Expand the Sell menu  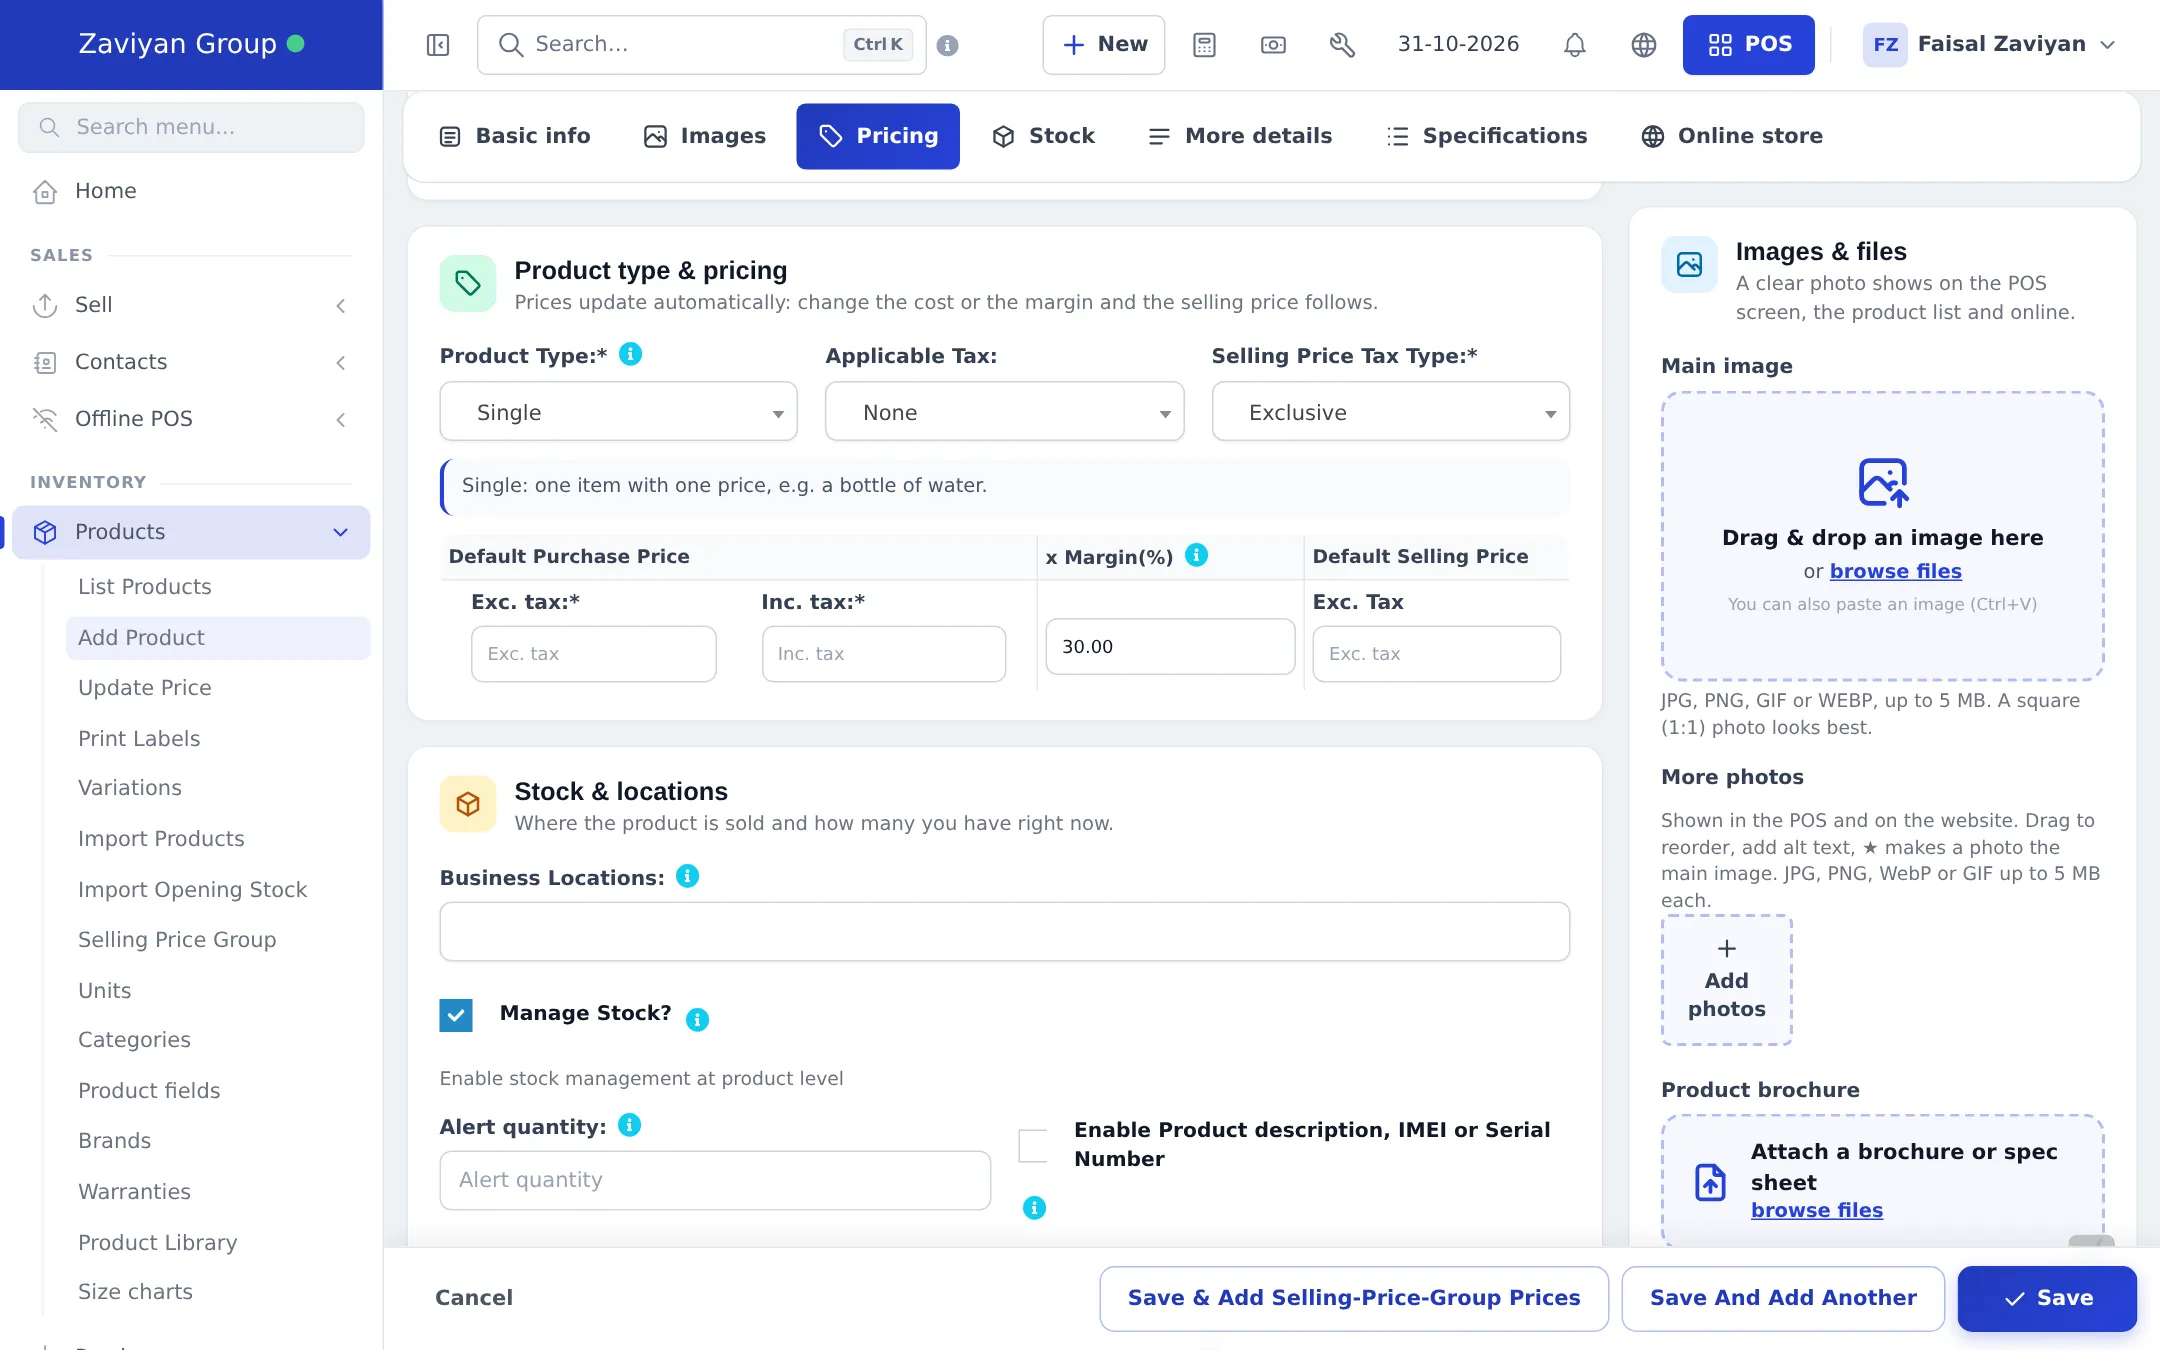click(190, 305)
